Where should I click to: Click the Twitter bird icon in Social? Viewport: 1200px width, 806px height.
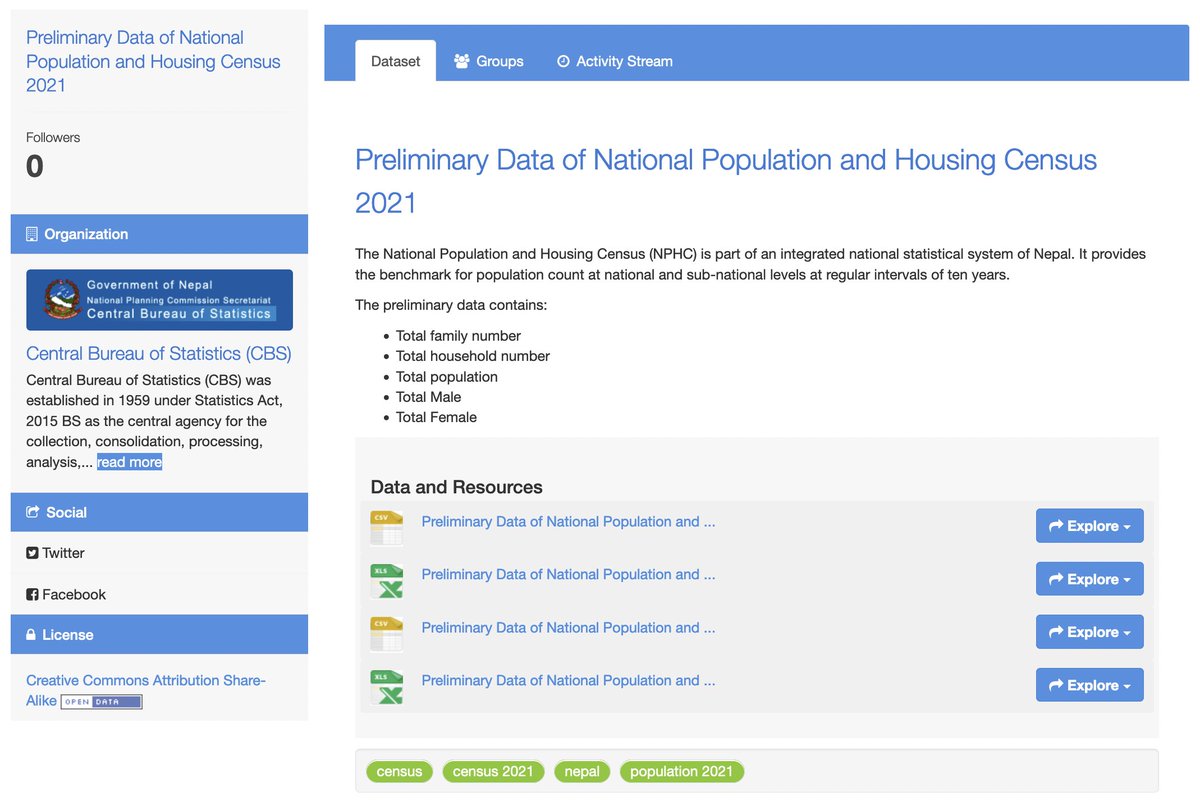coord(32,553)
